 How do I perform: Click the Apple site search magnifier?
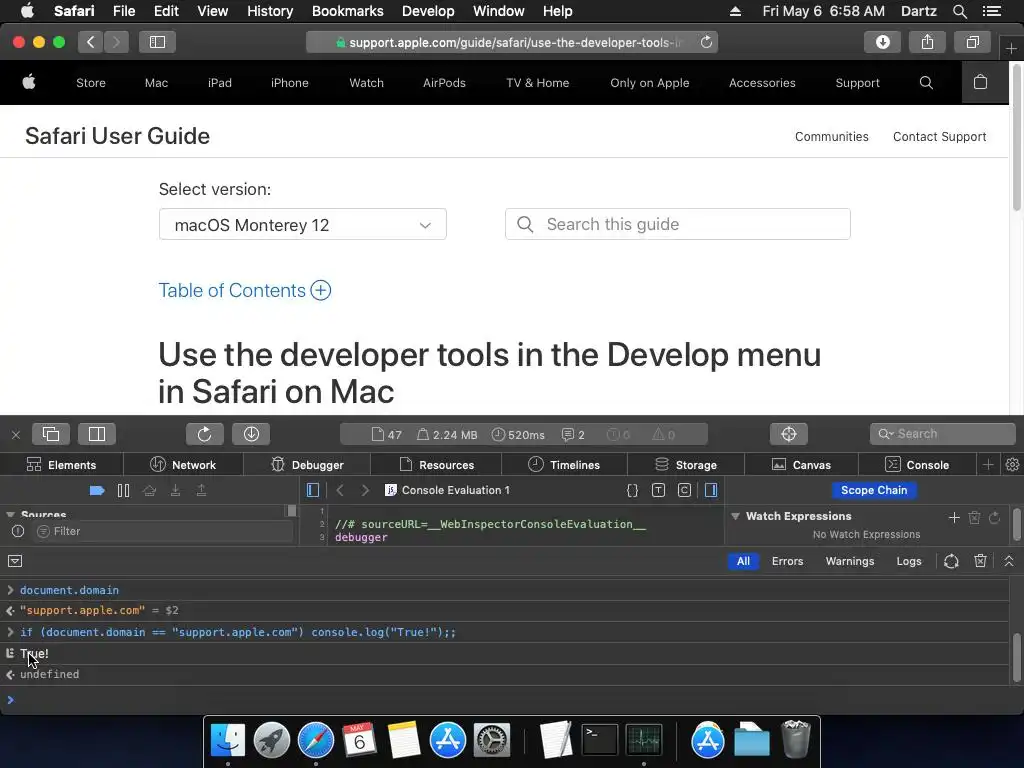926,82
